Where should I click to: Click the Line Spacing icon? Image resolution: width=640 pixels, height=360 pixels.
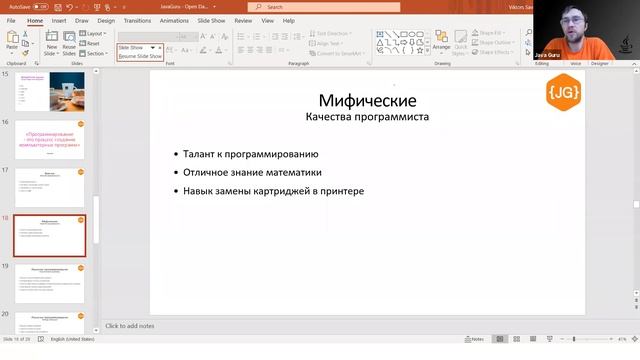pyautogui.click(x=297, y=37)
